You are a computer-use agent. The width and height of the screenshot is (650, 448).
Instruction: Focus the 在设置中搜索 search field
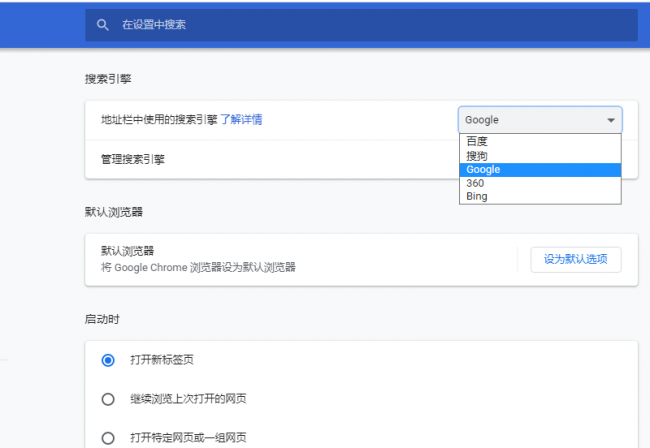tap(361, 25)
